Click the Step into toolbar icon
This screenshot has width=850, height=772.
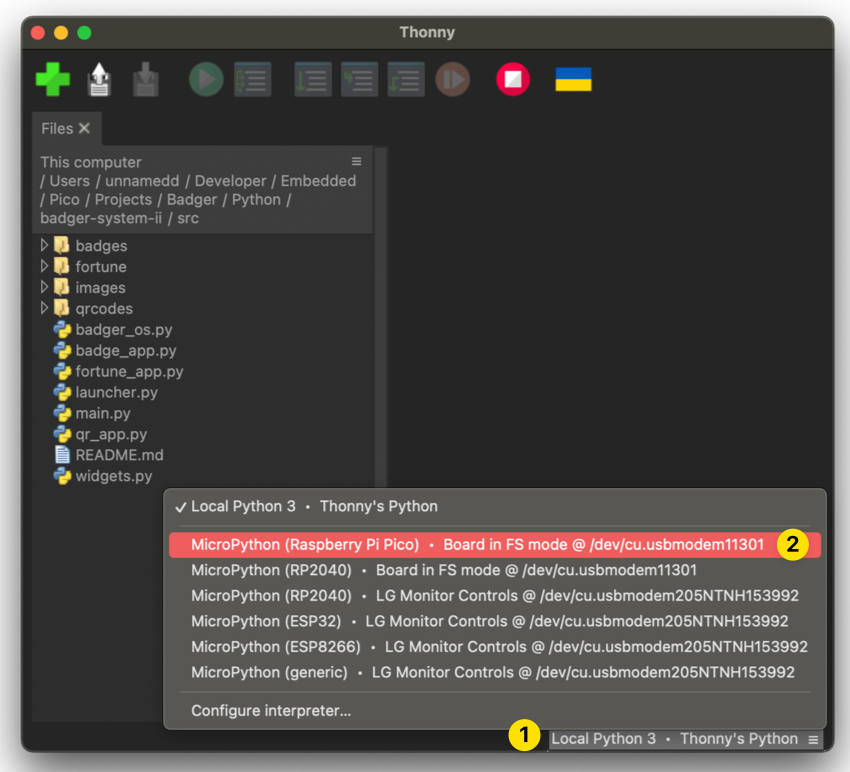point(359,79)
